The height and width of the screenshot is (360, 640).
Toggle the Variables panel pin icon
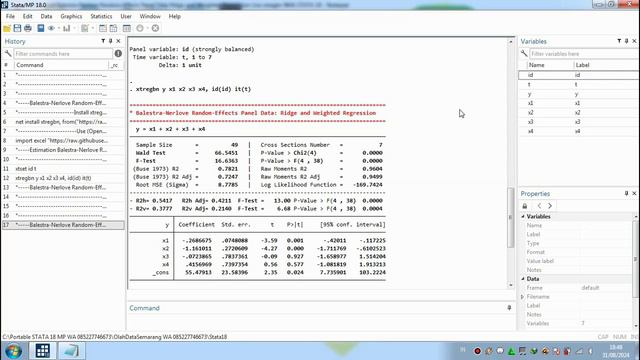[627, 41]
